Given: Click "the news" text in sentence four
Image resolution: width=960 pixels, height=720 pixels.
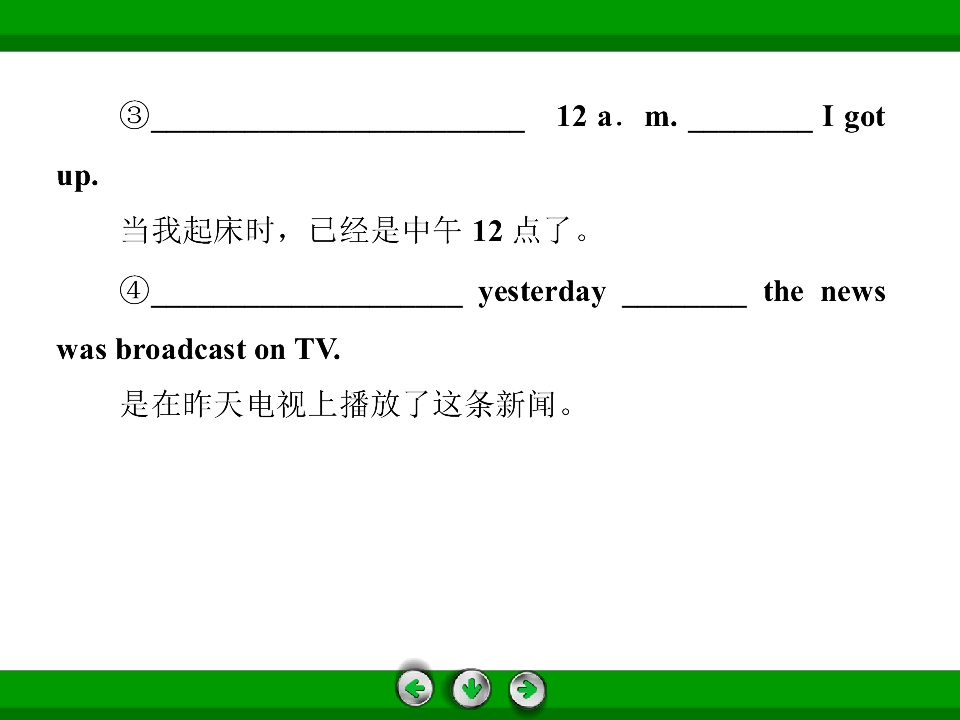Looking at the screenshot, I should [824, 291].
